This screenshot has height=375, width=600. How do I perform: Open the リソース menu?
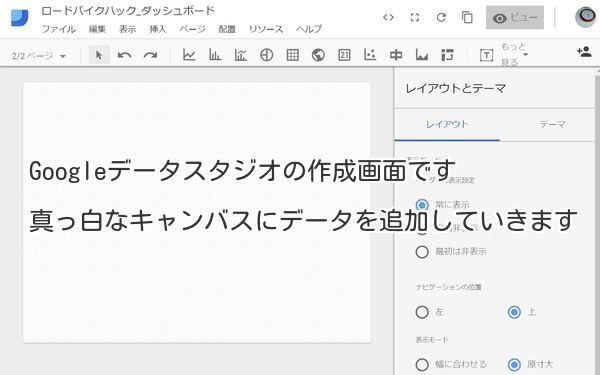266,29
